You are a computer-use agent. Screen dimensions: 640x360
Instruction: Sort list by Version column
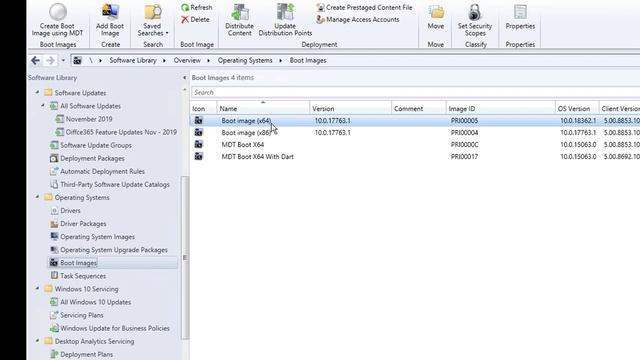point(350,109)
